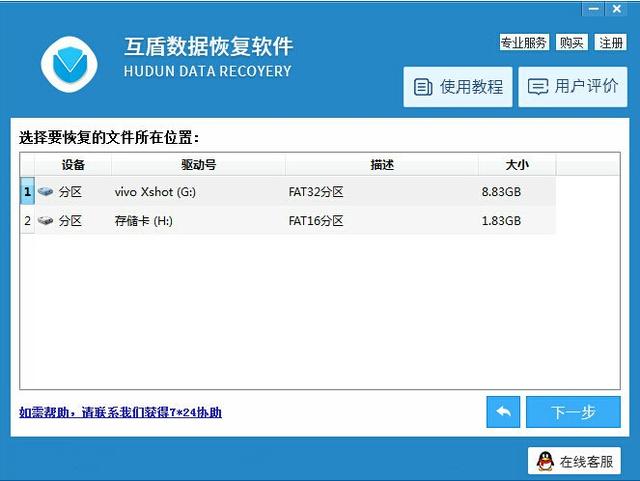Click the drive icon in row 2
640x481 pixels.
(46, 221)
